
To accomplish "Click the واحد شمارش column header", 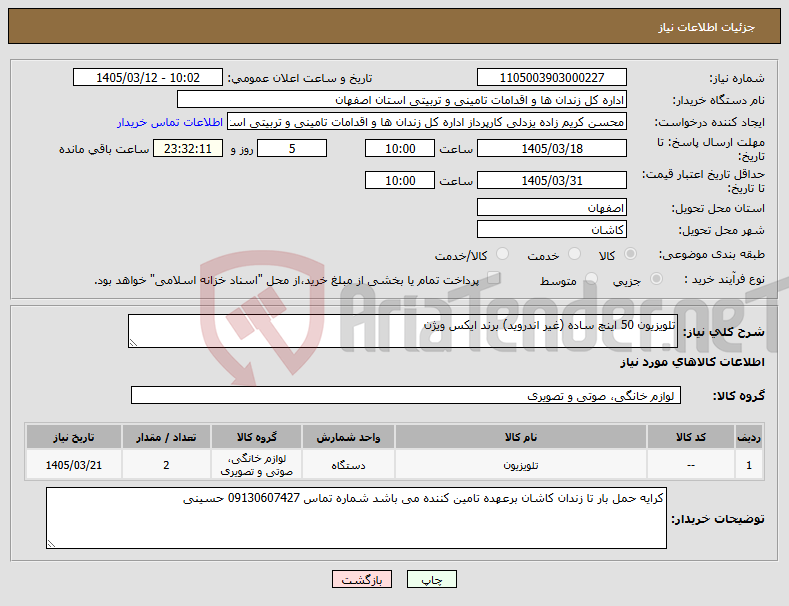I will 348,437.
